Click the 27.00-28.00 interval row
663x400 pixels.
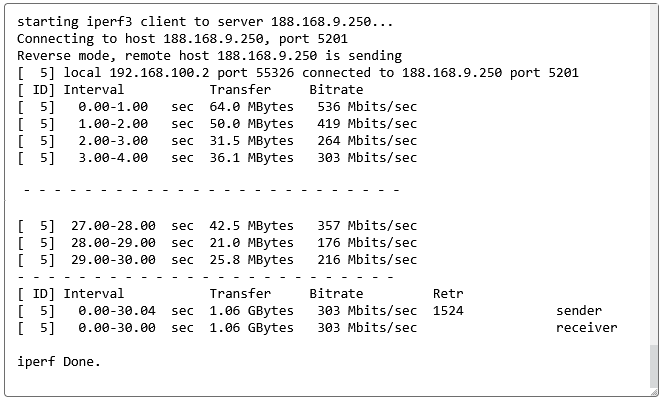113,226
